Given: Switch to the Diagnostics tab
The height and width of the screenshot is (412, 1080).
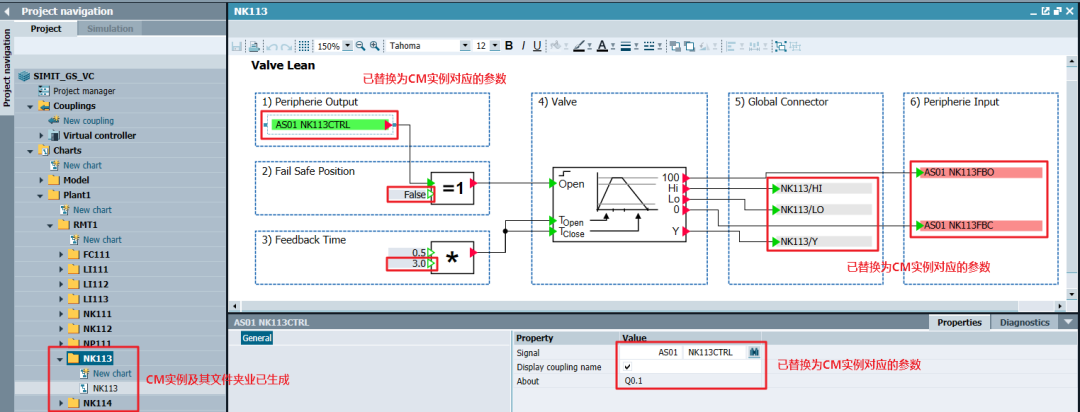Looking at the screenshot, I should [1024, 322].
